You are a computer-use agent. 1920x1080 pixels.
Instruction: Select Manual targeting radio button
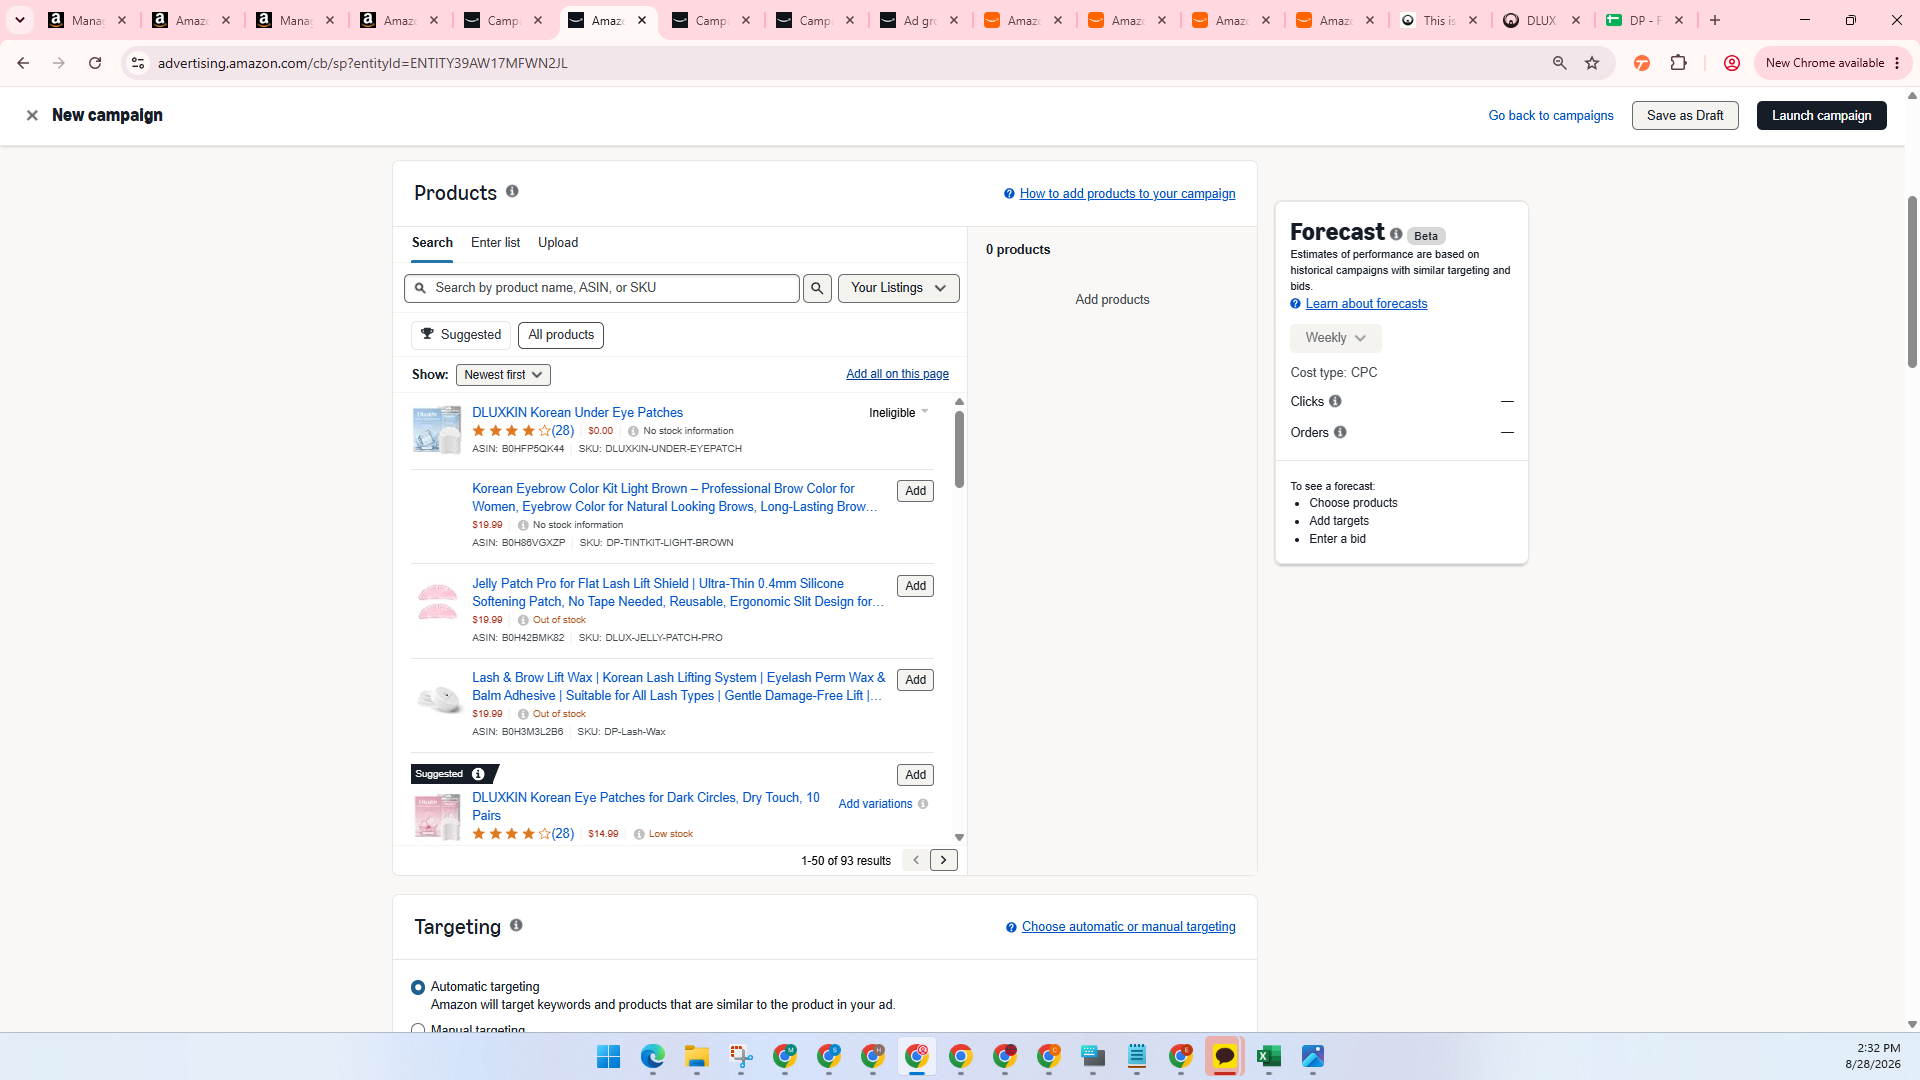418,1029
